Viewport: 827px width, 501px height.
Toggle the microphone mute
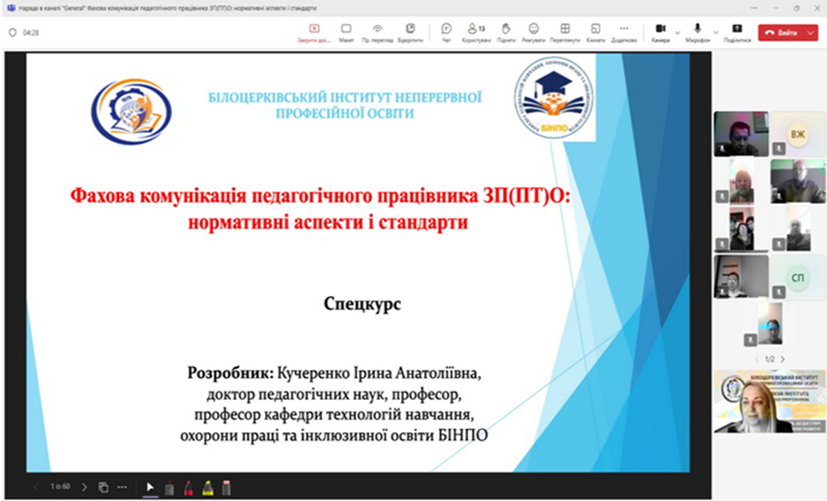click(x=697, y=32)
